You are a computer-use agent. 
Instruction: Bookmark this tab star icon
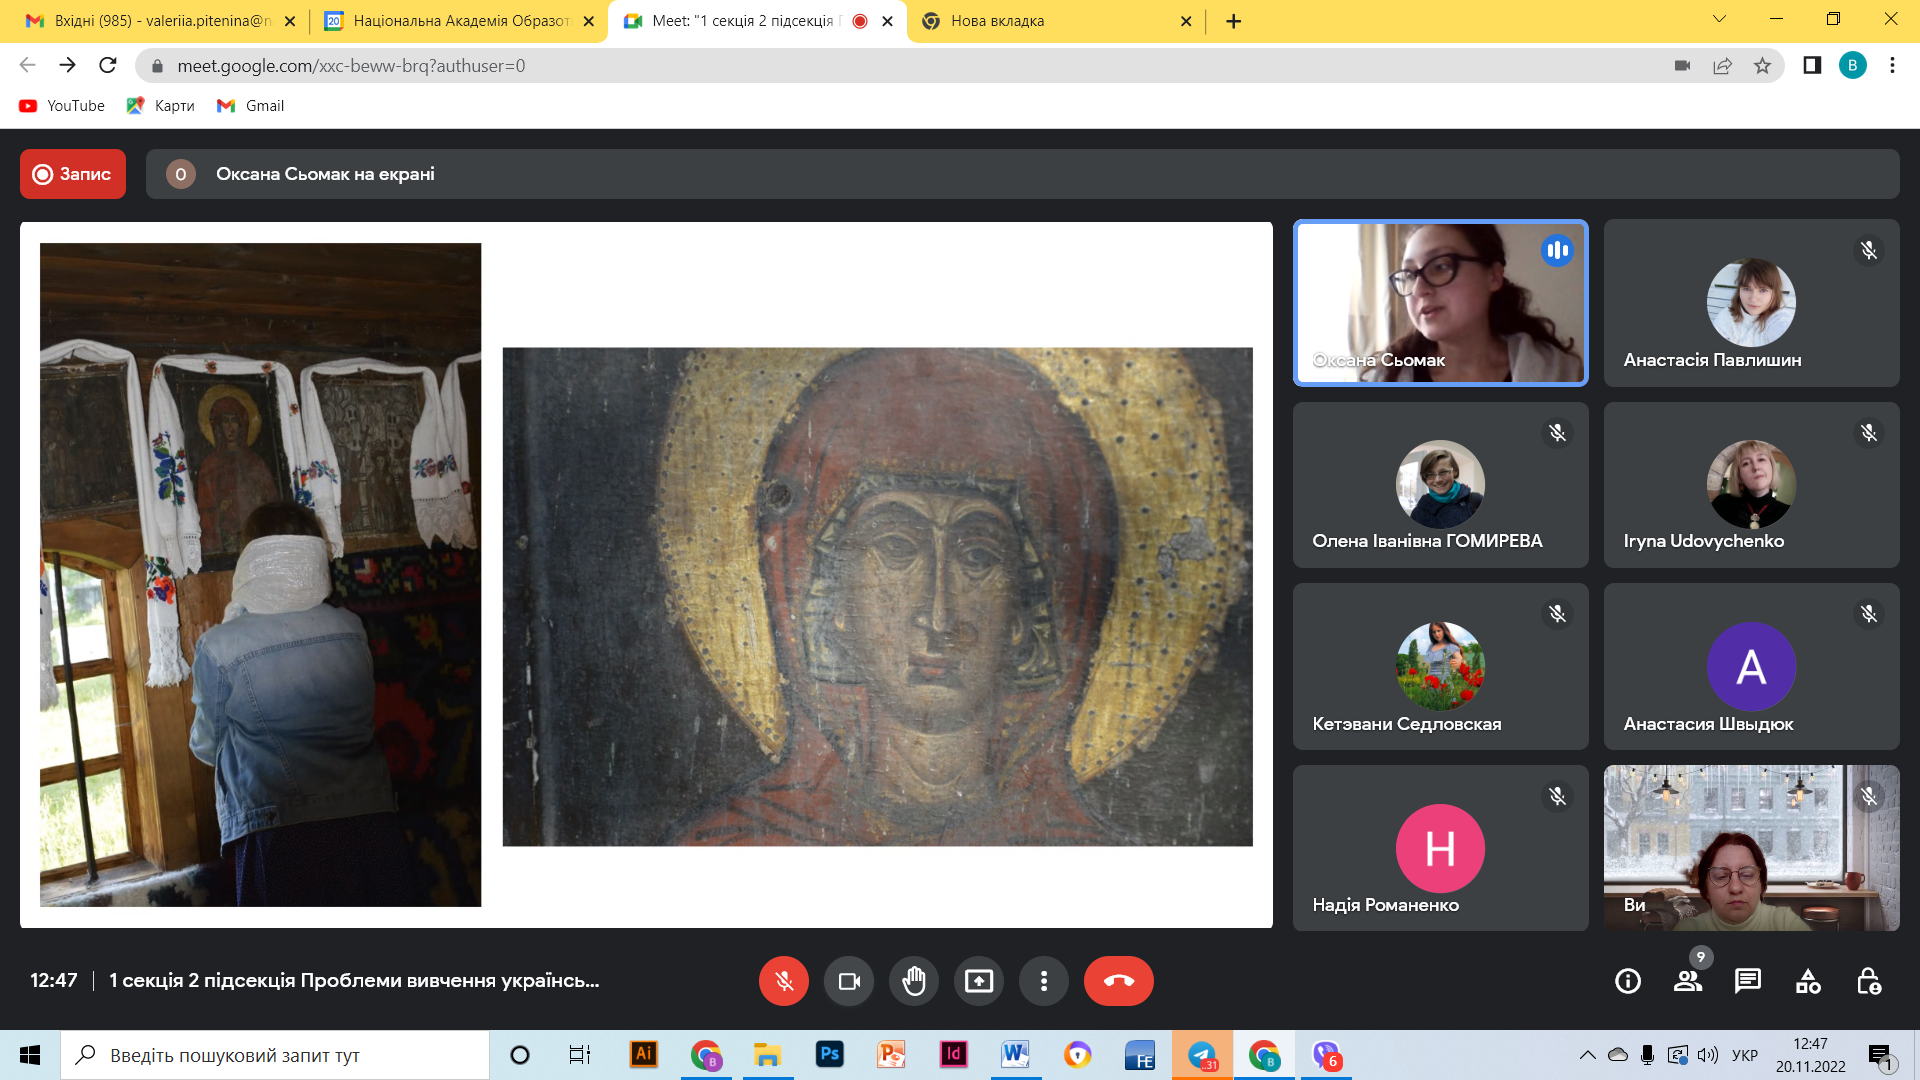[x=1762, y=66]
